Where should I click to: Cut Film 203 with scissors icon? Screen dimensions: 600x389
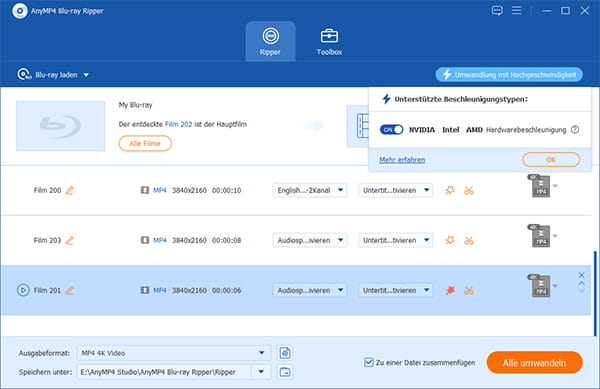point(469,241)
